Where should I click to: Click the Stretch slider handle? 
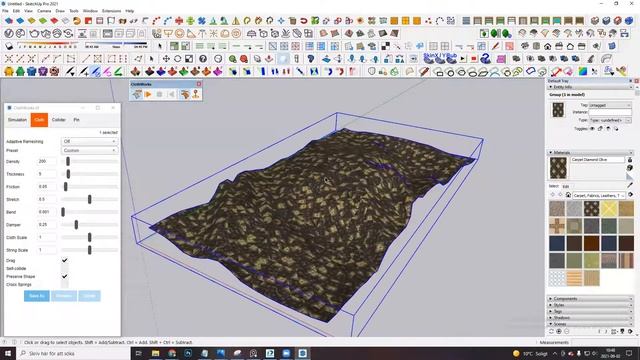[x=89, y=199]
